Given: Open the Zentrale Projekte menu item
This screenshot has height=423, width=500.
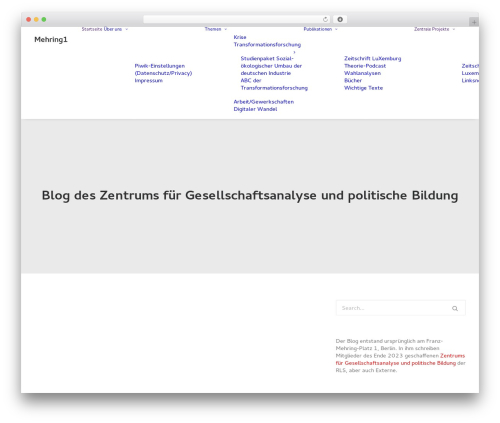Looking at the screenshot, I should click(x=432, y=29).
